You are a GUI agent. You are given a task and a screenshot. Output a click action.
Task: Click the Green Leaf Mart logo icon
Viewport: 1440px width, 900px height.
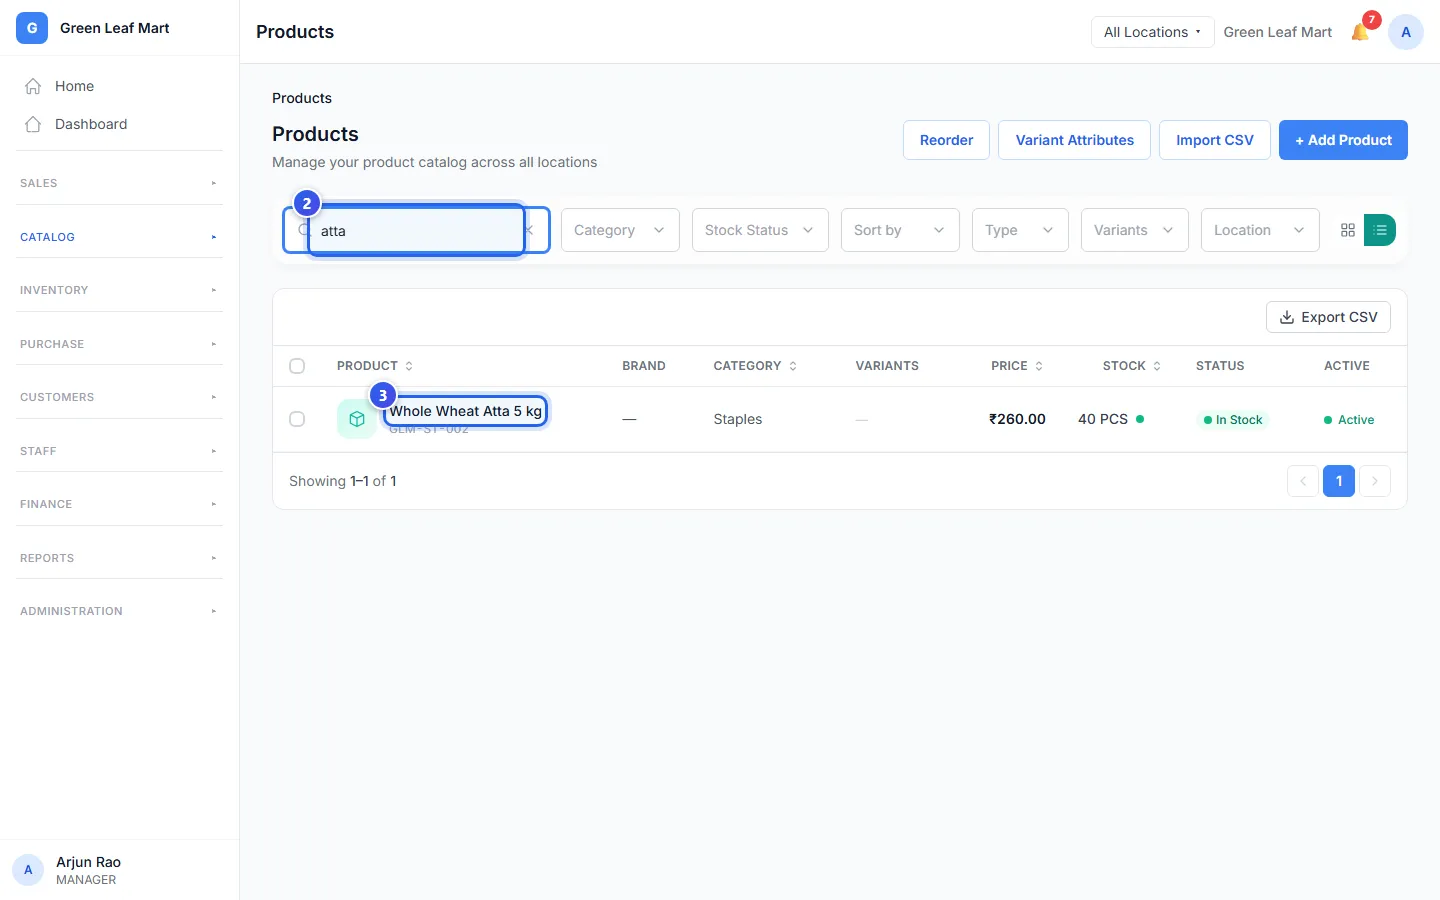(32, 28)
